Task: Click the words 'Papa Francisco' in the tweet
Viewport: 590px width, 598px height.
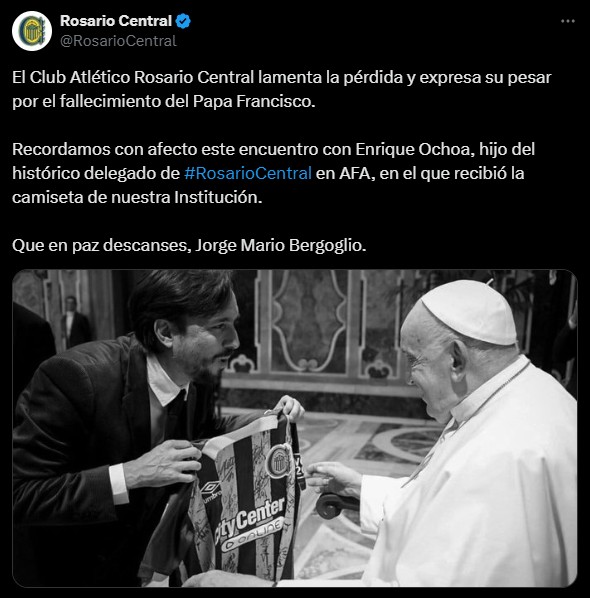Action: click(x=254, y=101)
